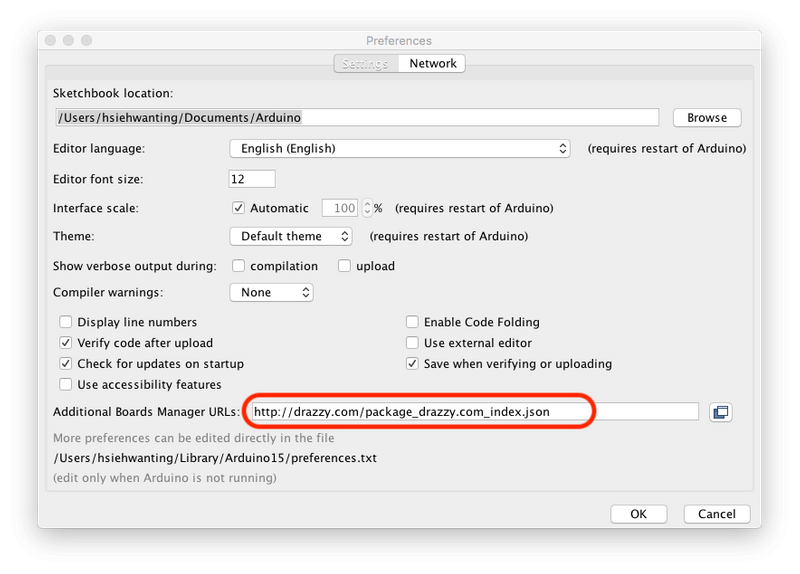
Task: Click the interface scale percentage stepper arrows
Action: (x=367, y=208)
